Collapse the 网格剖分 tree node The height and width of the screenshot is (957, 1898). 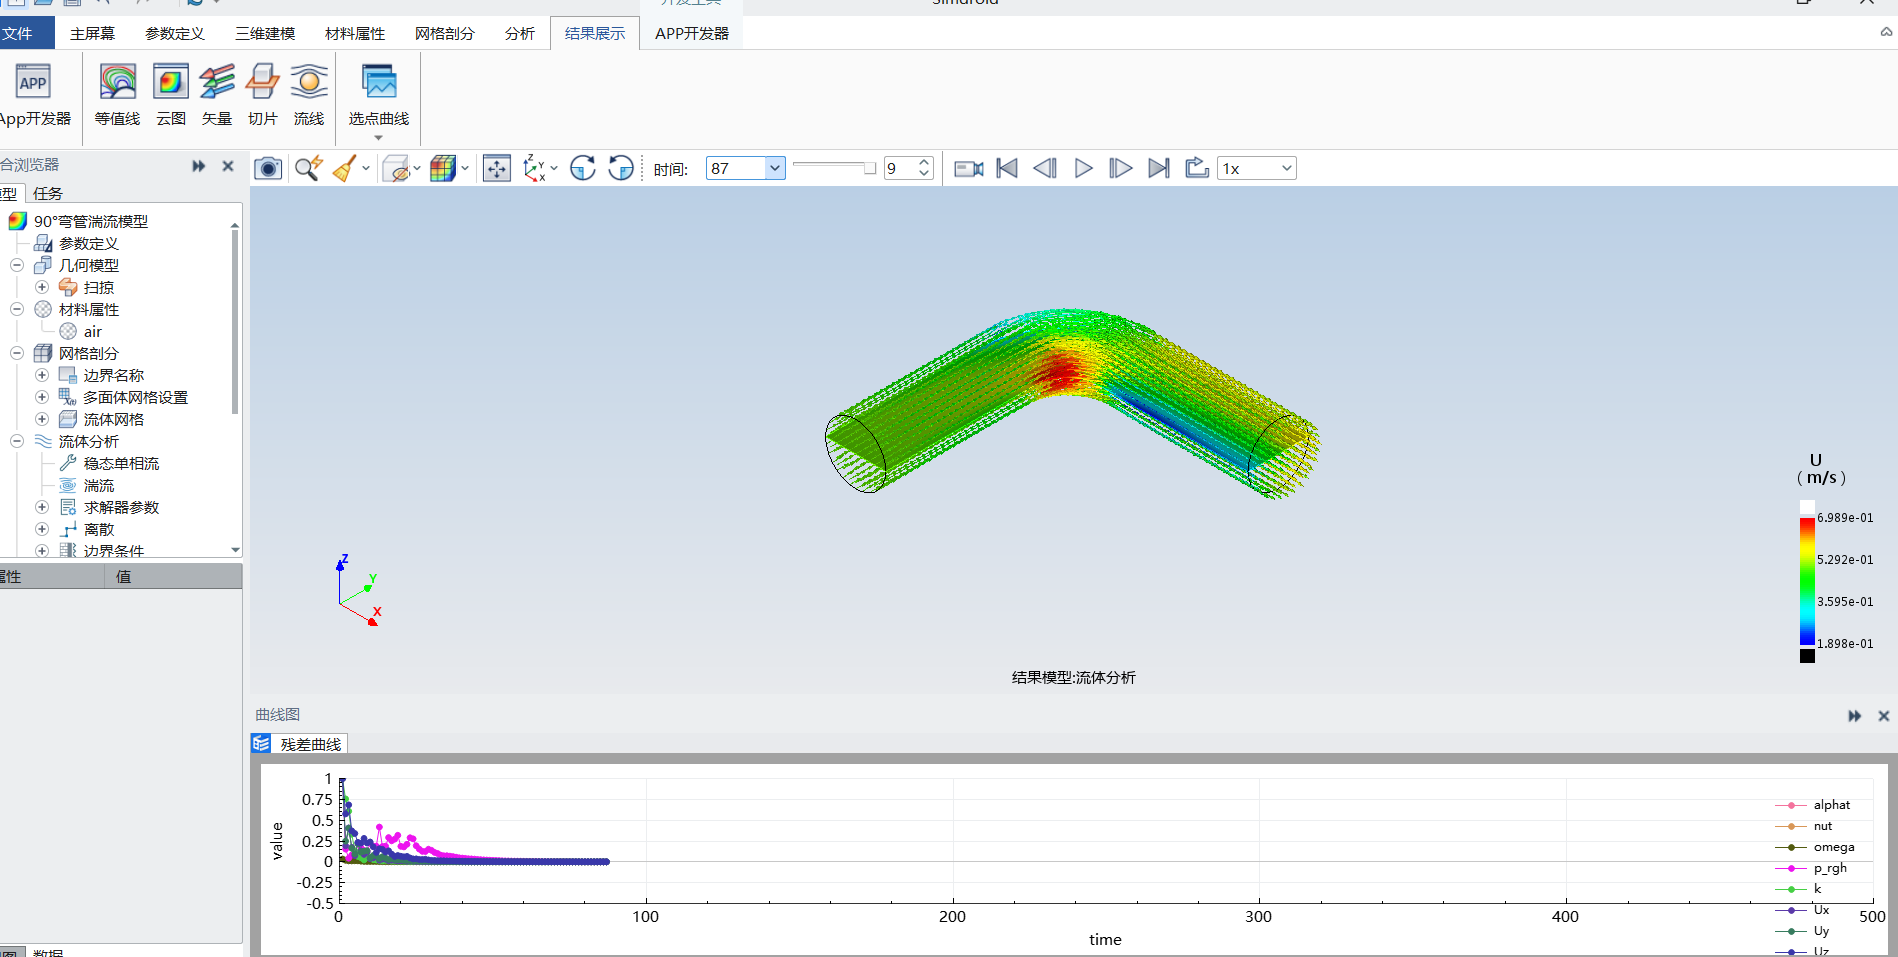tap(17, 353)
